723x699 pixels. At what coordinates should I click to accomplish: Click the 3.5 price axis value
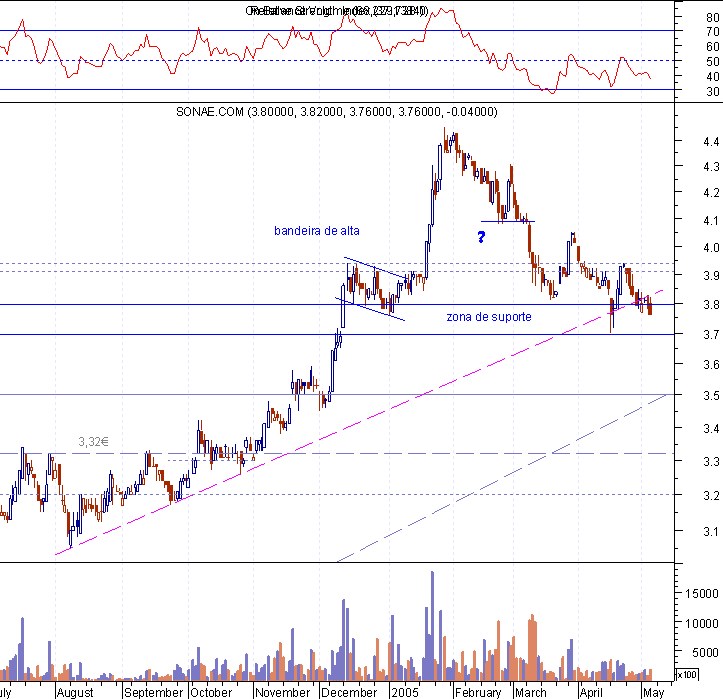point(711,396)
